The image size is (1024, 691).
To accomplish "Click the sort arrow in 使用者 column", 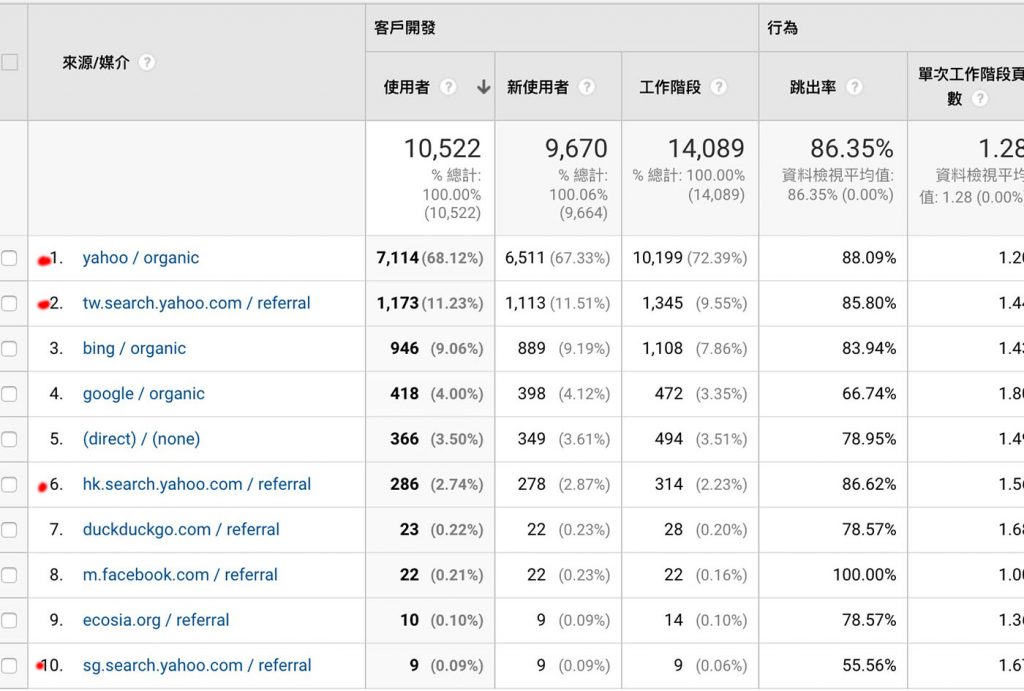I will [x=483, y=86].
